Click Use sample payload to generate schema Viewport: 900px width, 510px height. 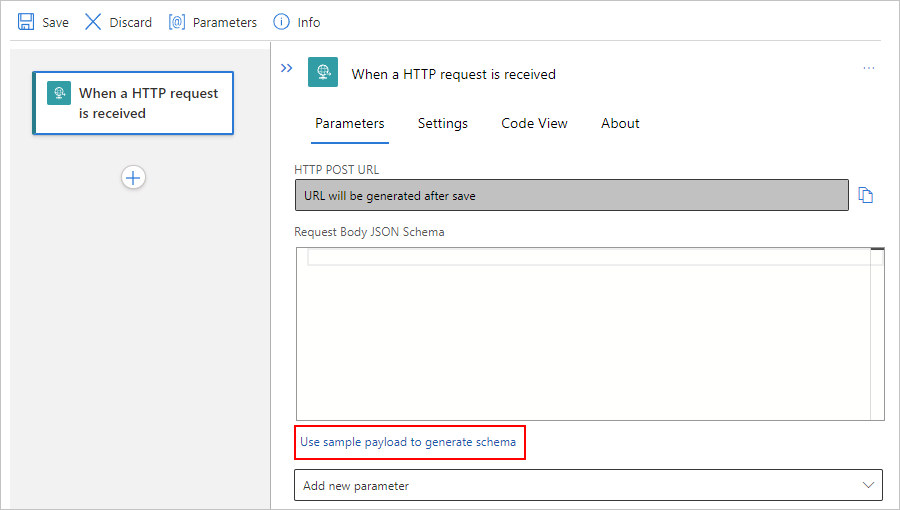(409, 441)
